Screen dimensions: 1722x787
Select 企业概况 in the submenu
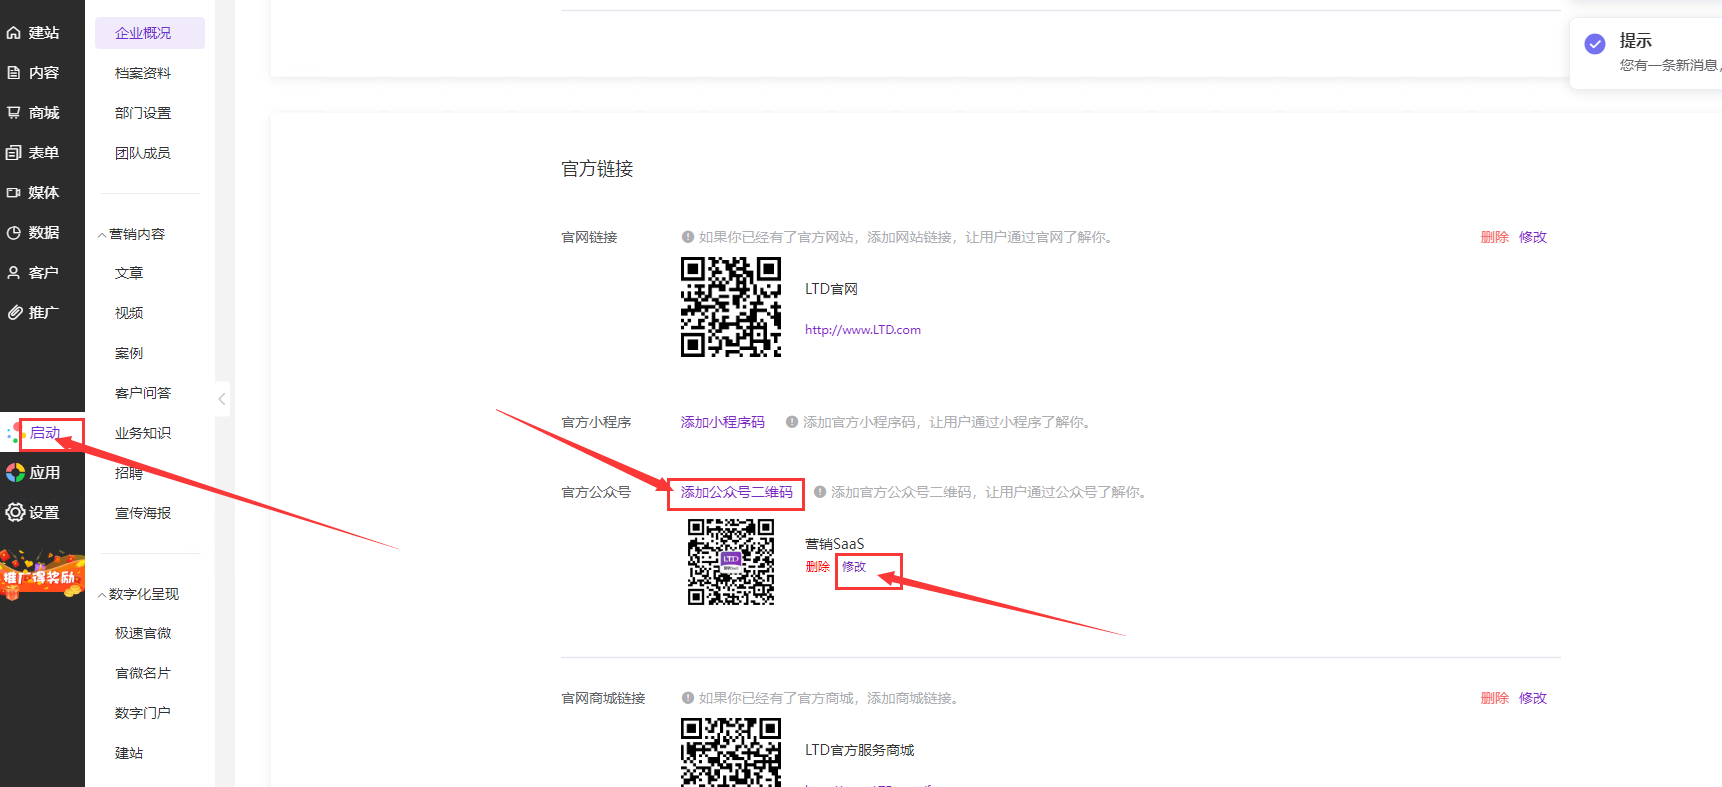pyautogui.click(x=150, y=33)
